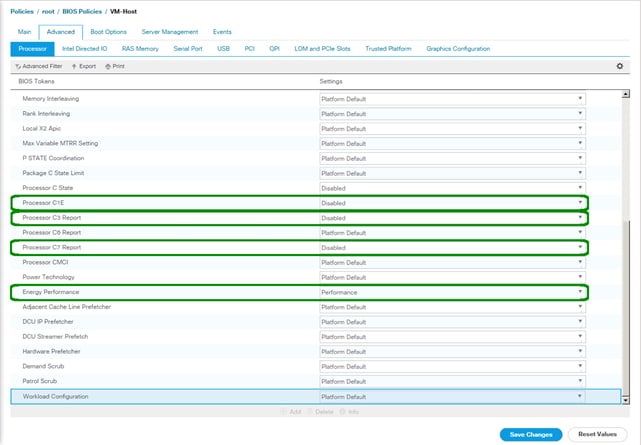Open the Boot Options tab
This screenshot has height=445, width=641.
pos(108,32)
